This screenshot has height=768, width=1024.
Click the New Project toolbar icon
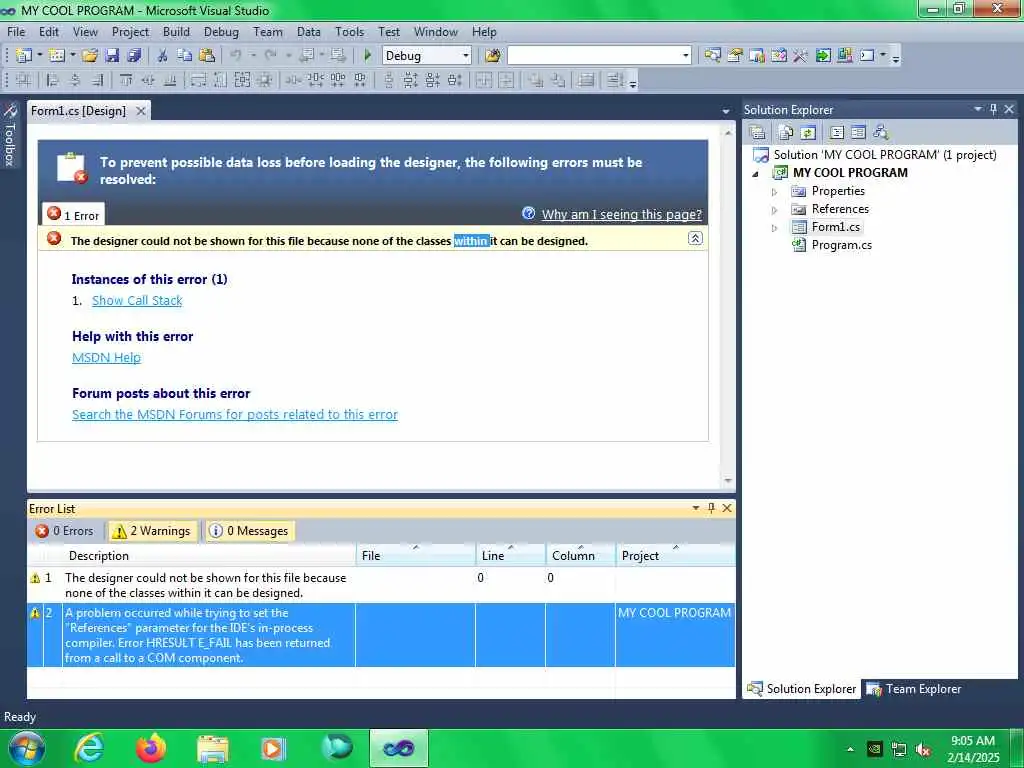(x=24, y=56)
